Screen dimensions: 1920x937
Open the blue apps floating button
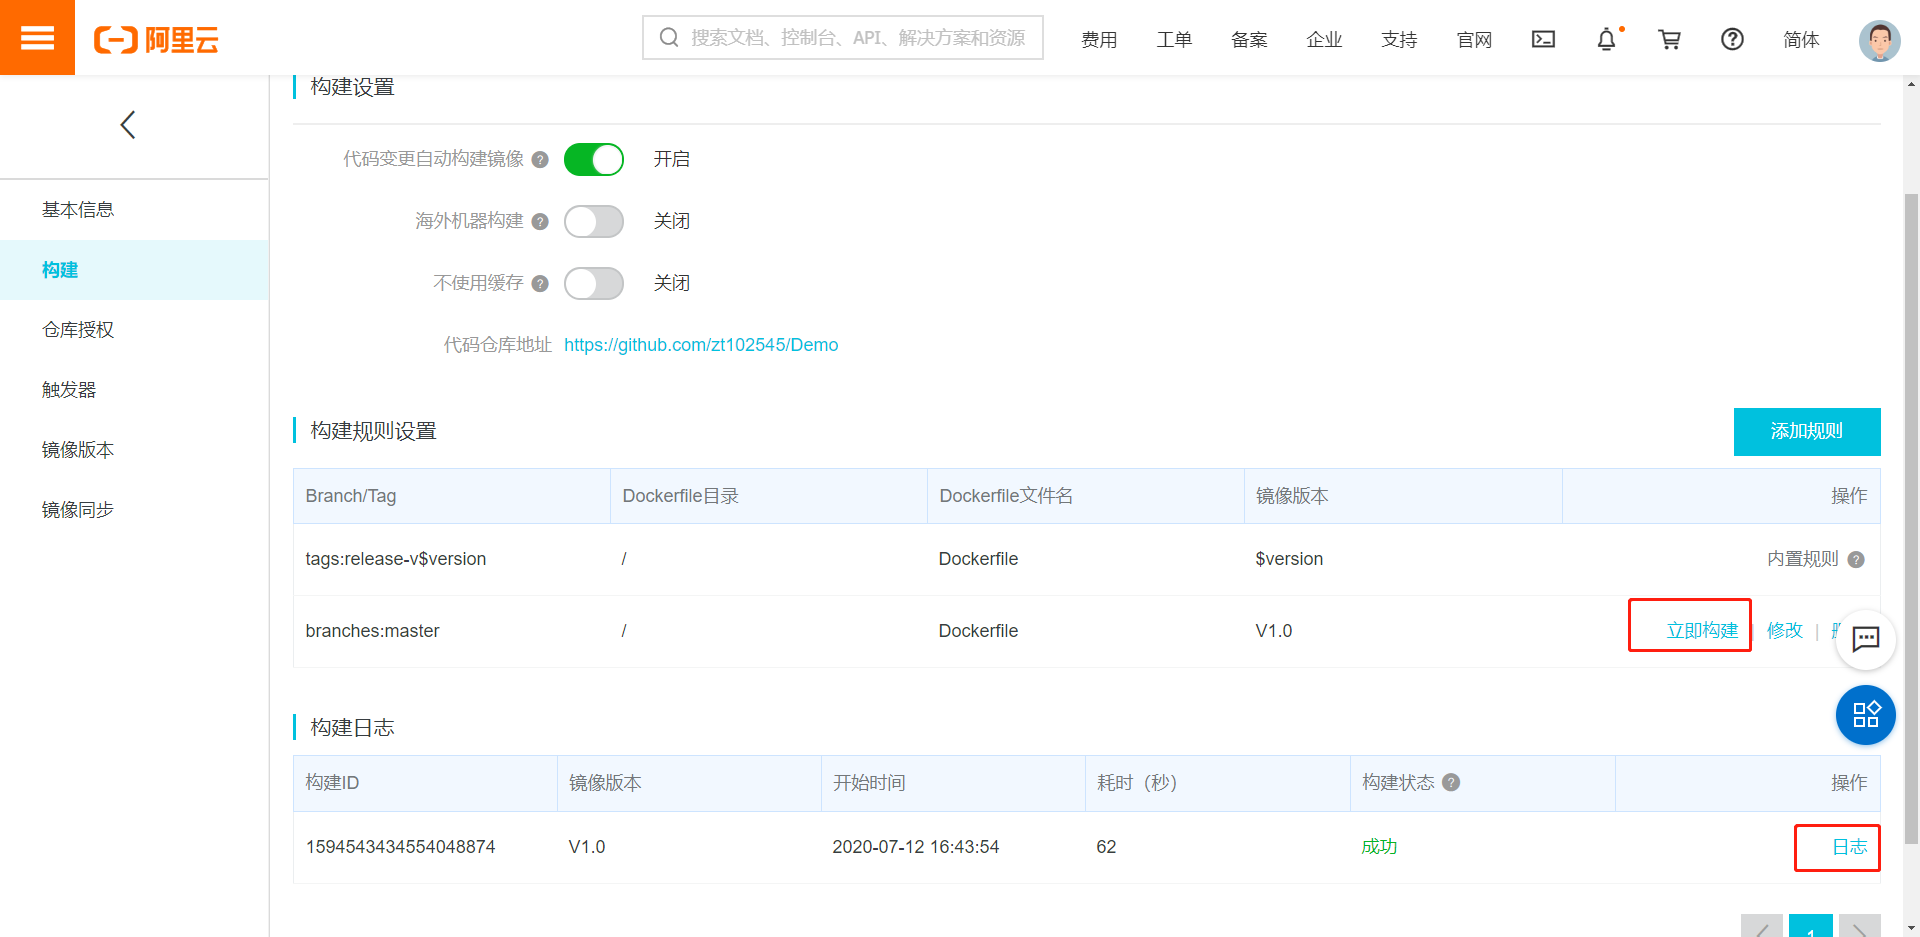pyautogui.click(x=1866, y=714)
